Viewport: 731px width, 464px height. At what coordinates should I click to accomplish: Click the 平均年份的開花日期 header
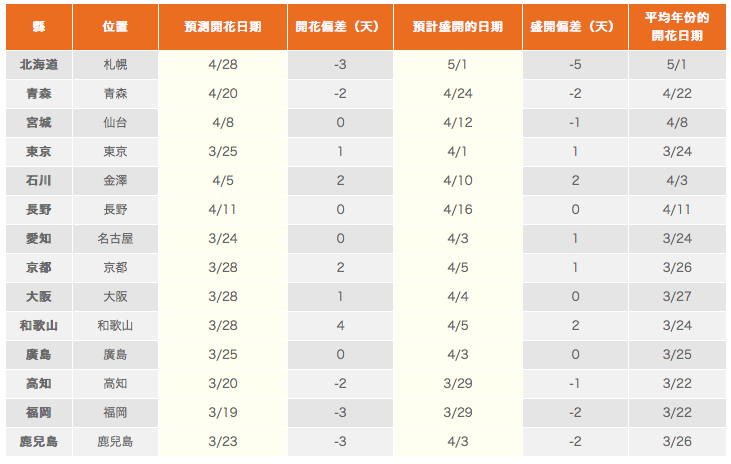click(676, 27)
